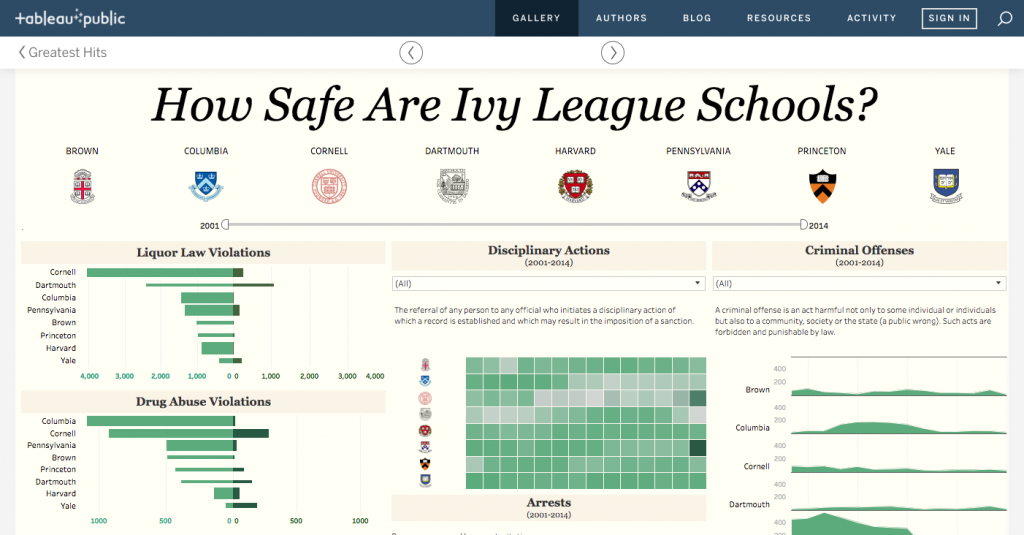Click Cornell's Liquor Law Violations bar

[x=165, y=272]
